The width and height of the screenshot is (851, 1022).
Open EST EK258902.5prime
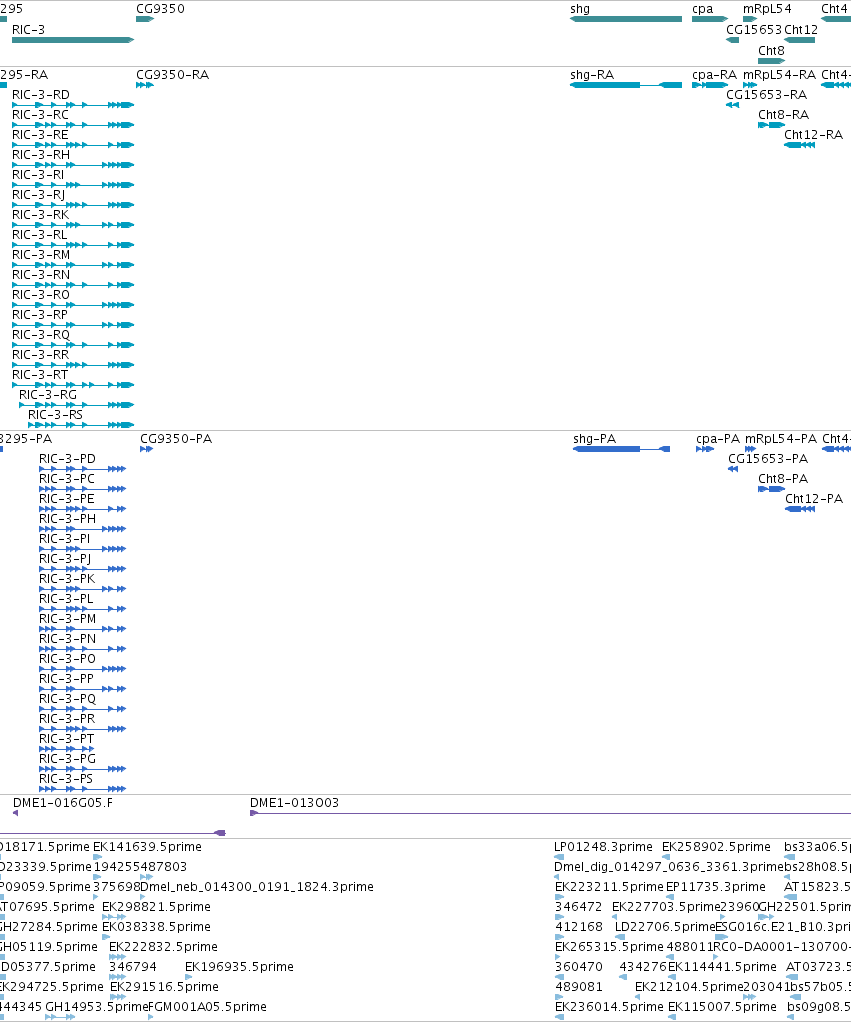(x=716, y=847)
